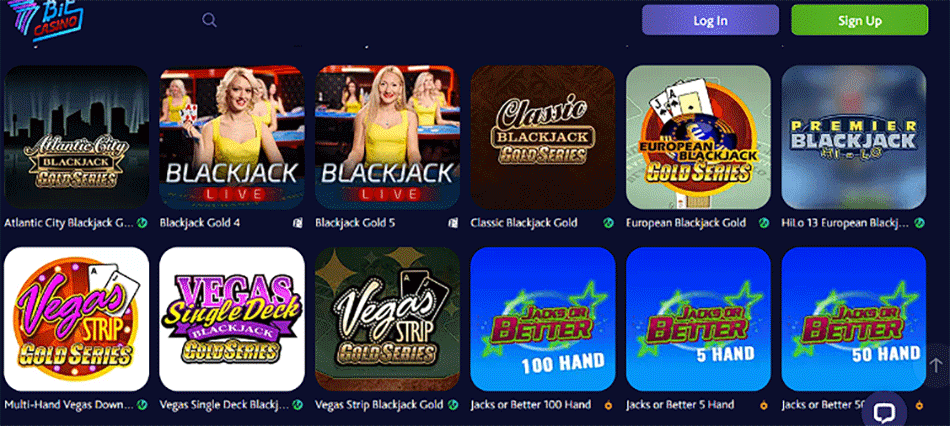
Task: Click the green Sign Up button
Action: coord(859,20)
